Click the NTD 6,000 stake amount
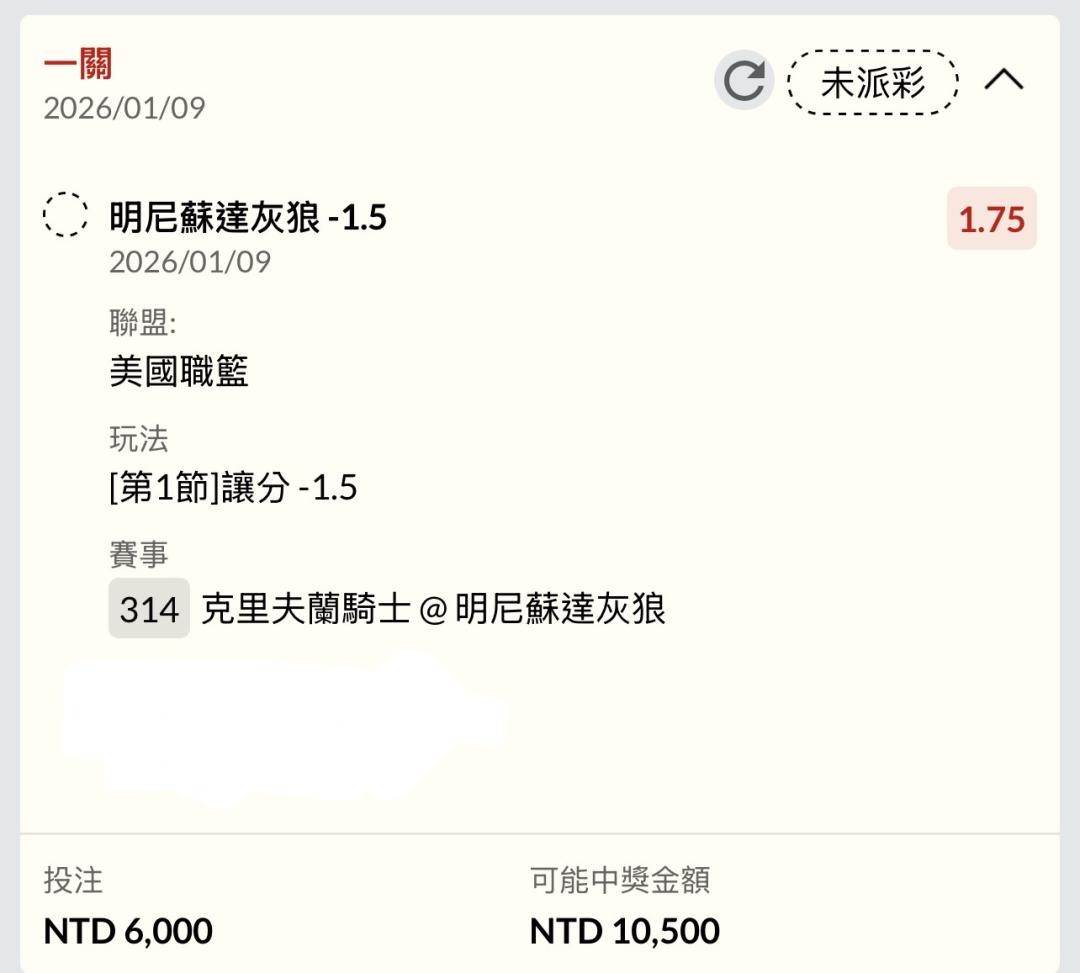This screenshot has height=973, width=1080. click(x=128, y=931)
